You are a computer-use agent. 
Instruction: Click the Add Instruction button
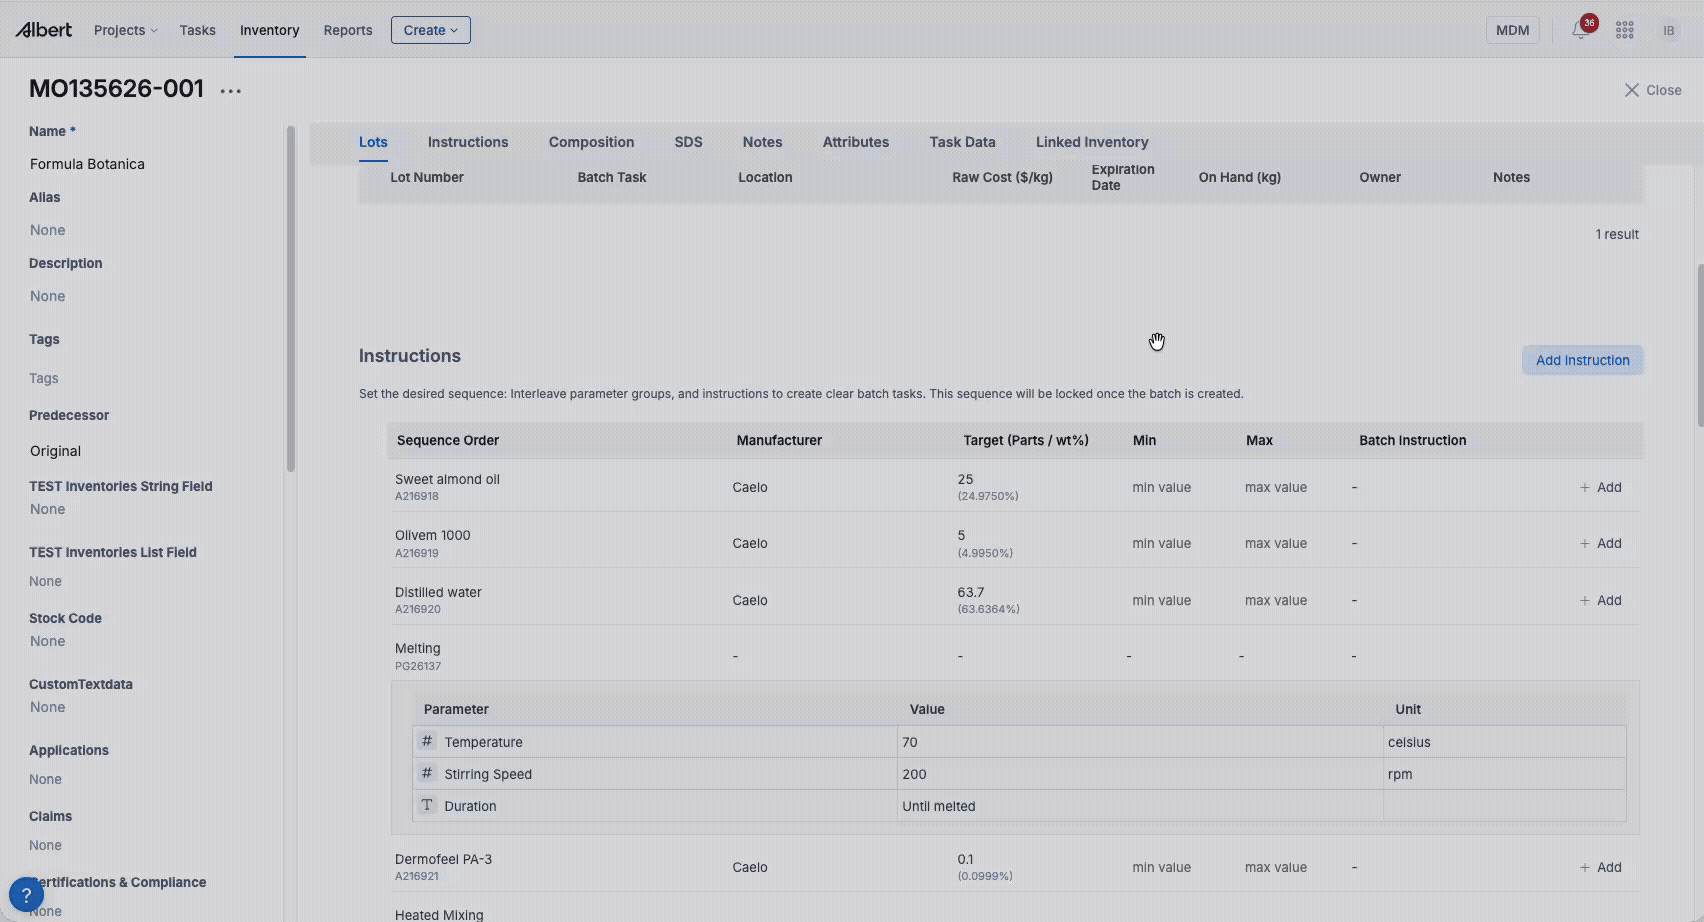tap(1582, 360)
